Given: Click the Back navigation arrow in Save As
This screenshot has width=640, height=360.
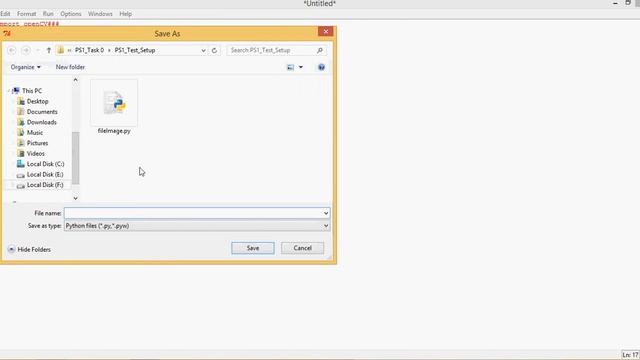Looking at the screenshot, I should pyautogui.click(x=12, y=50).
